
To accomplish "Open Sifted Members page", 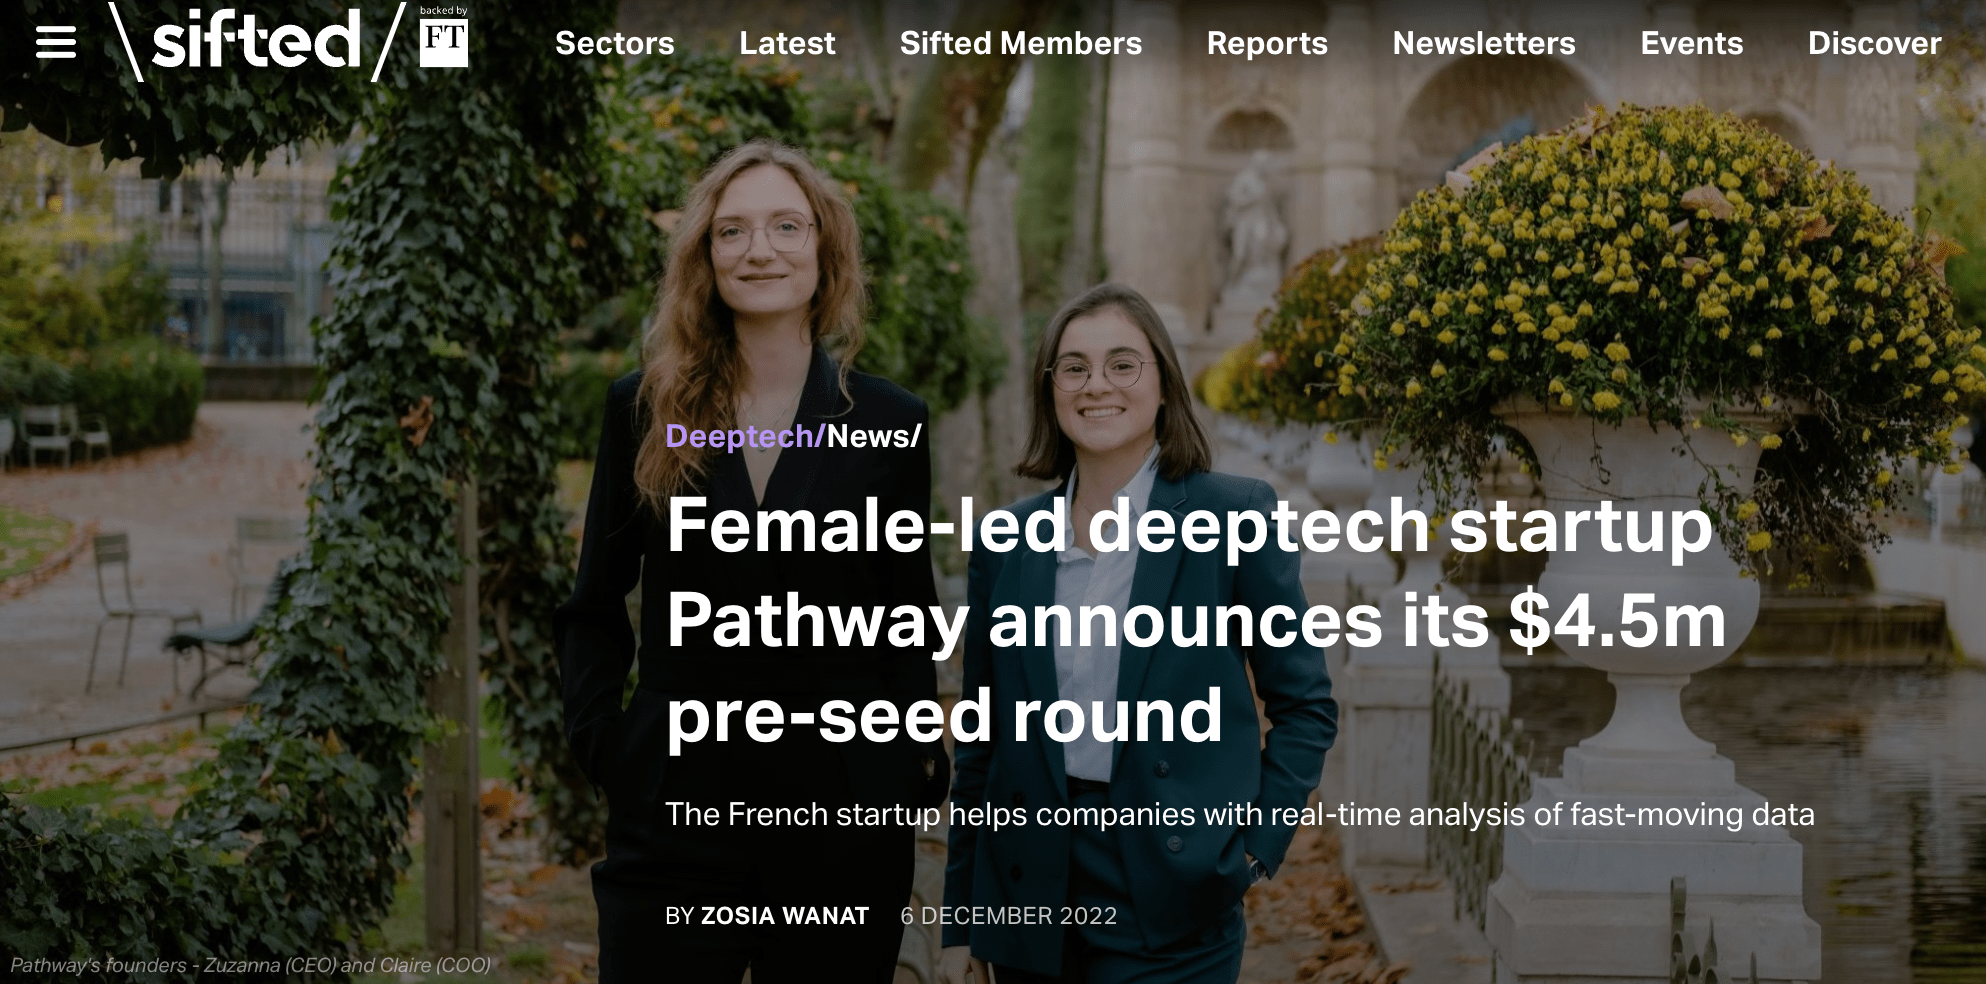I will tap(1021, 43).
